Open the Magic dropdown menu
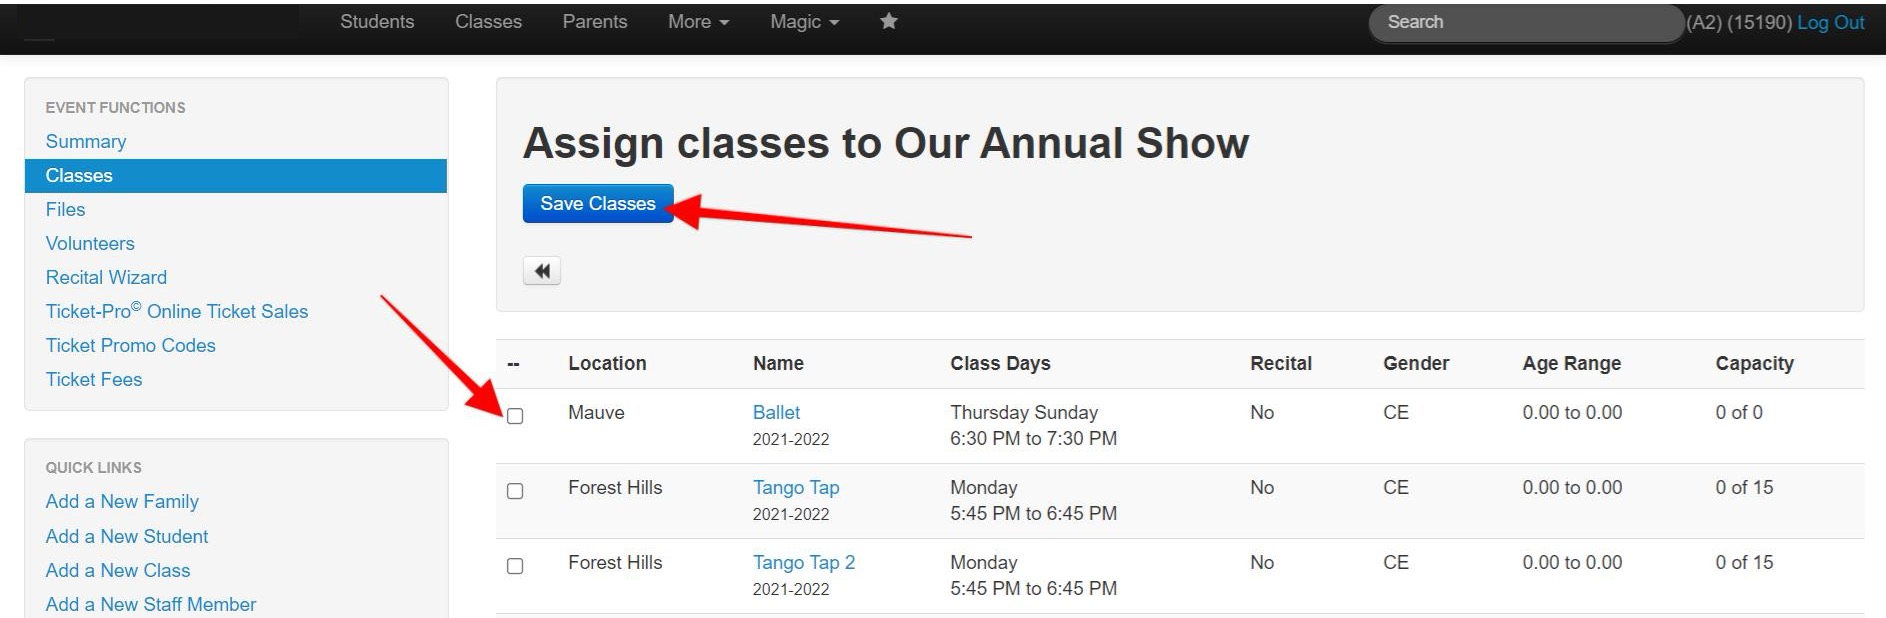This screenshot has width=1886, height=618. (x=804, y=22)
